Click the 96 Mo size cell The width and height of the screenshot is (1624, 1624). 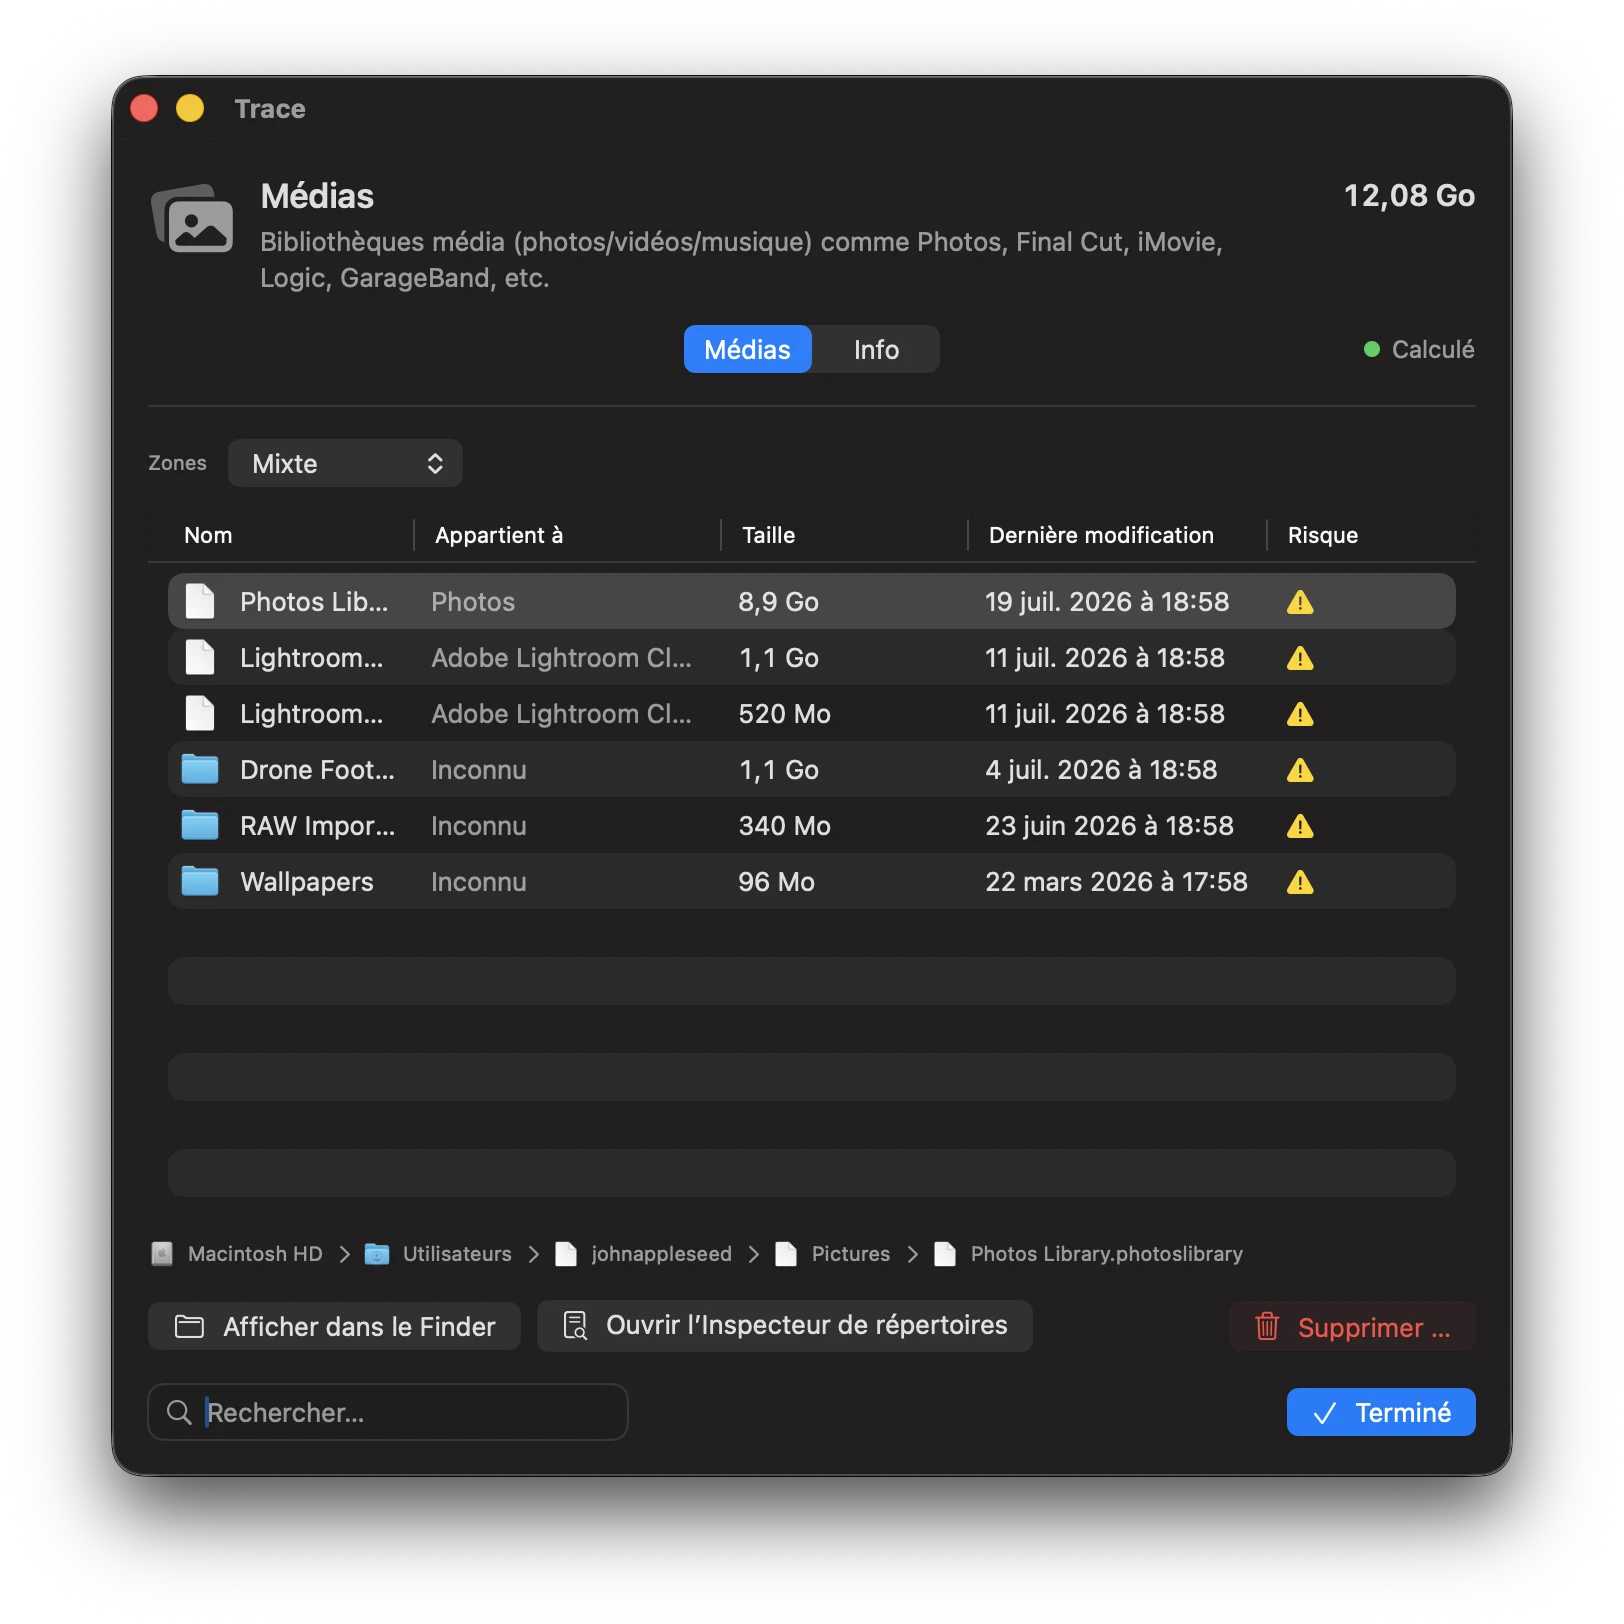coord(776,881)
